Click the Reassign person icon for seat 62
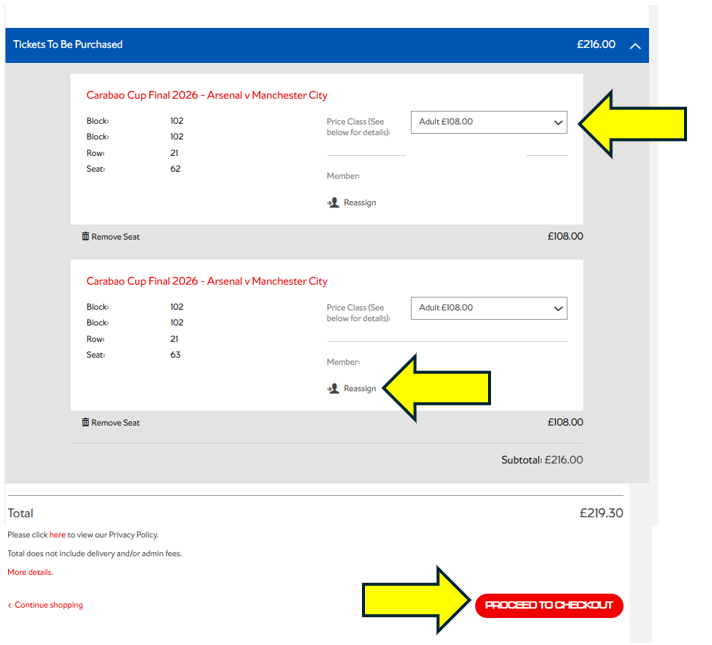 point(333,203)
